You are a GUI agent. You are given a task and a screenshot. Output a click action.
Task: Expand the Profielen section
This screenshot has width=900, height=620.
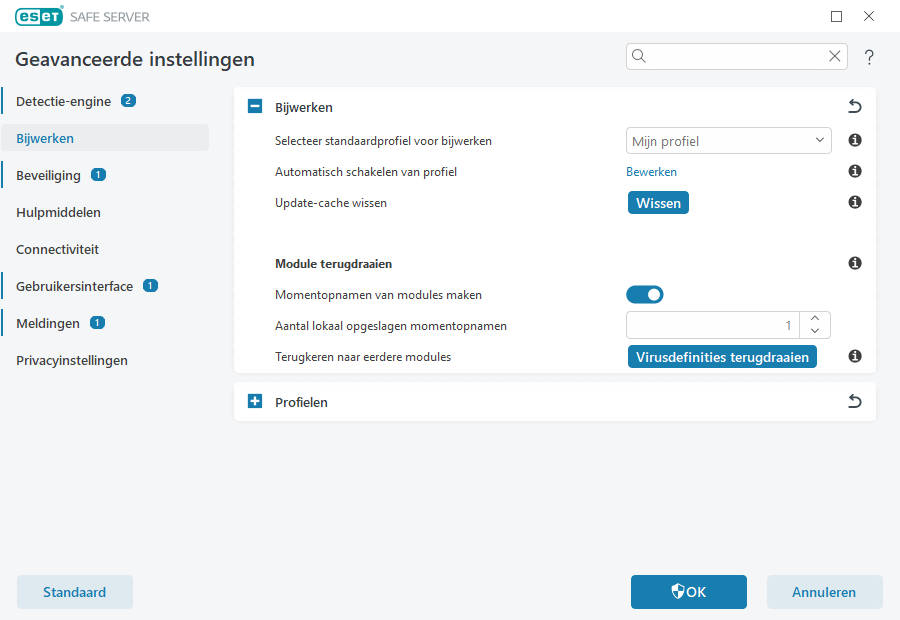(255, 402)
